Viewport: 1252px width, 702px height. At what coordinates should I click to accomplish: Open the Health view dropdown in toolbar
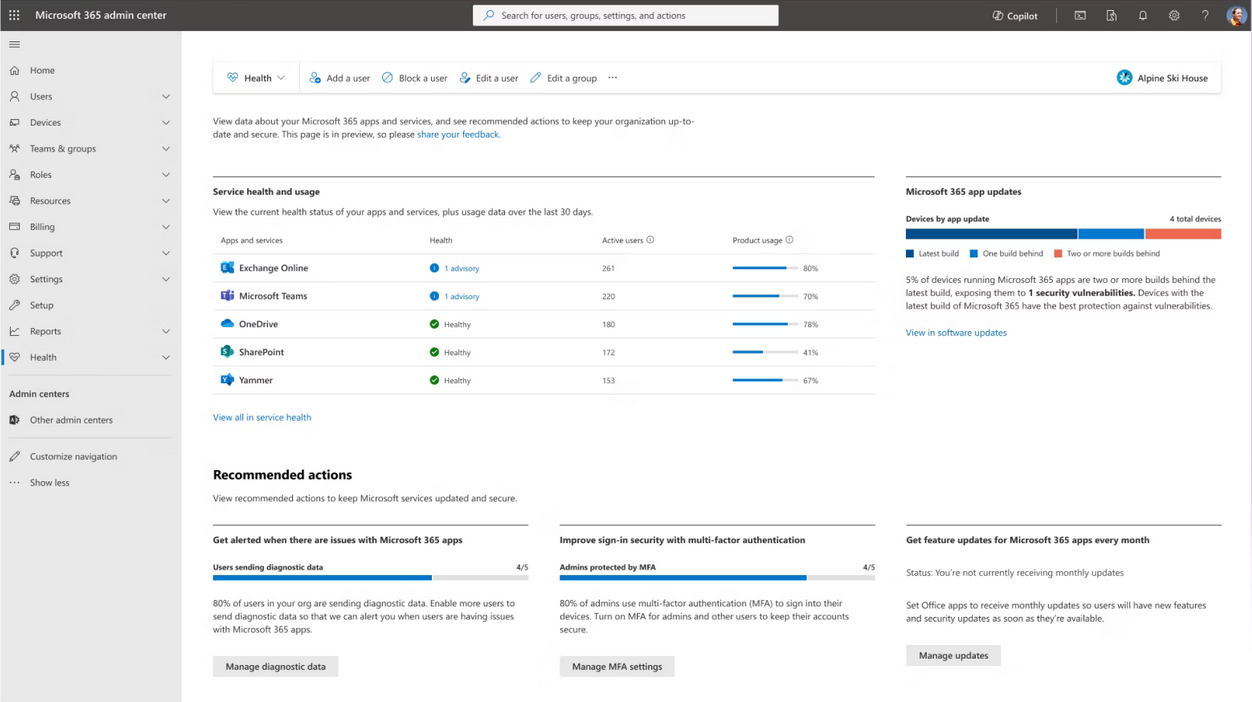point(256,78)
